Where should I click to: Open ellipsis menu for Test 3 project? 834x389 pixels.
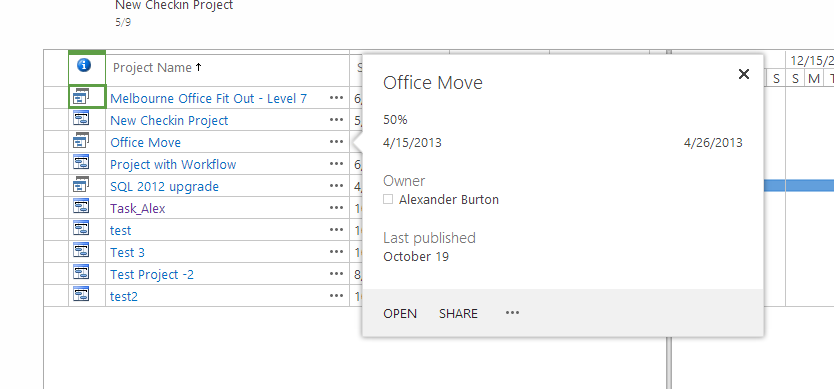tap(336, 252)
